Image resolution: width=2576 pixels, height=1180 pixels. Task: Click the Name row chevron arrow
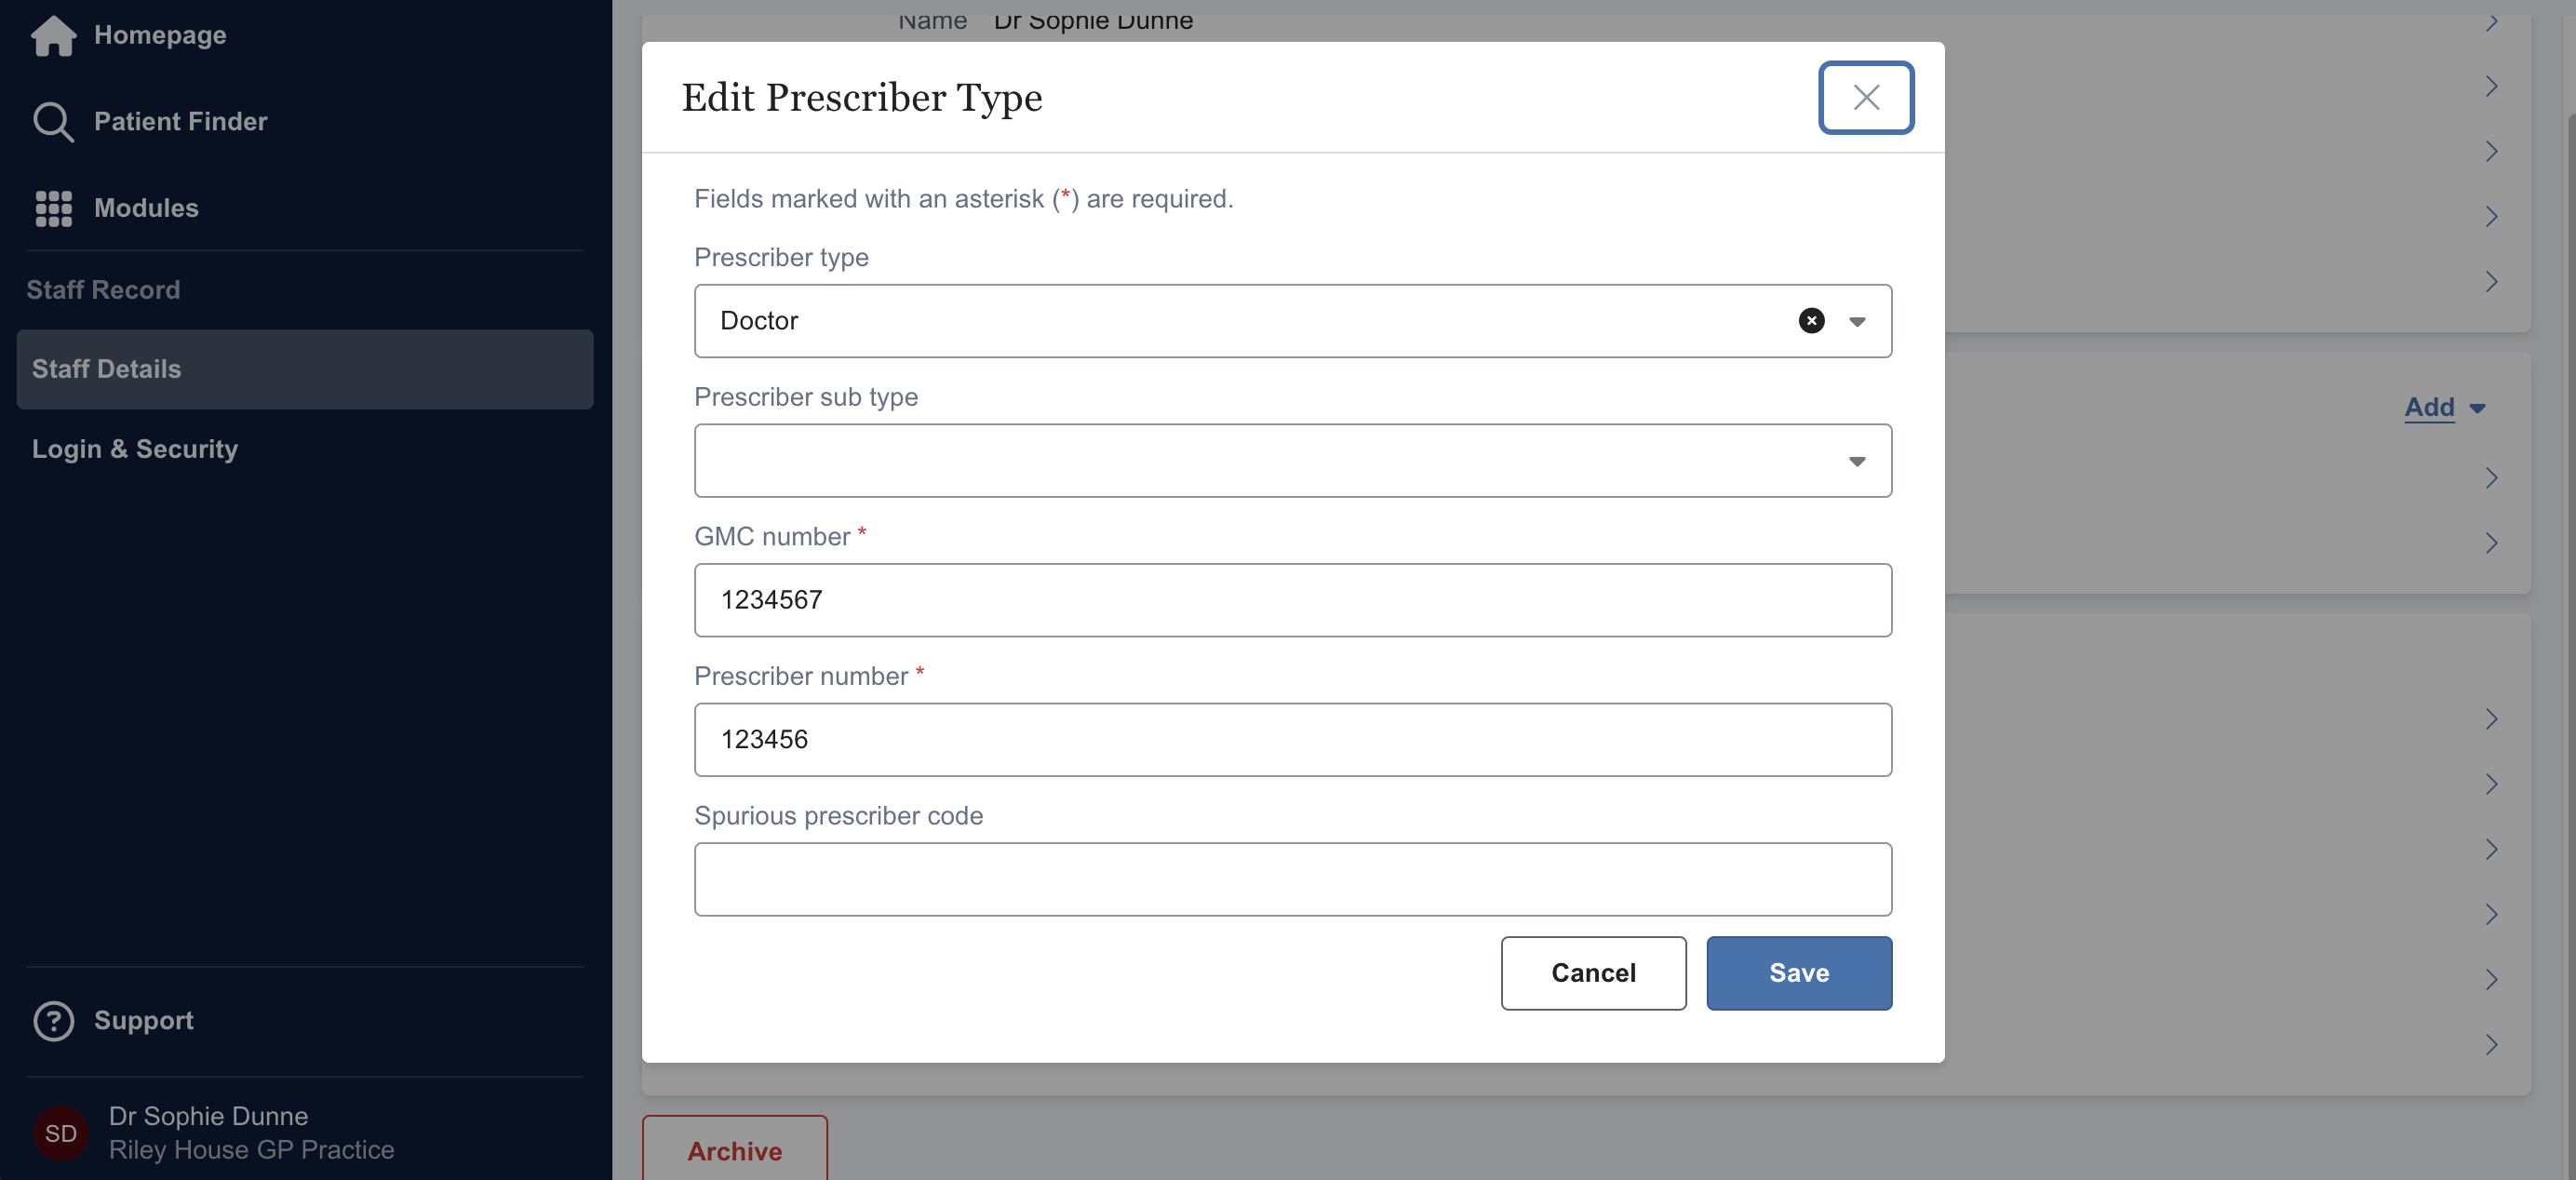click(2491, 22)
